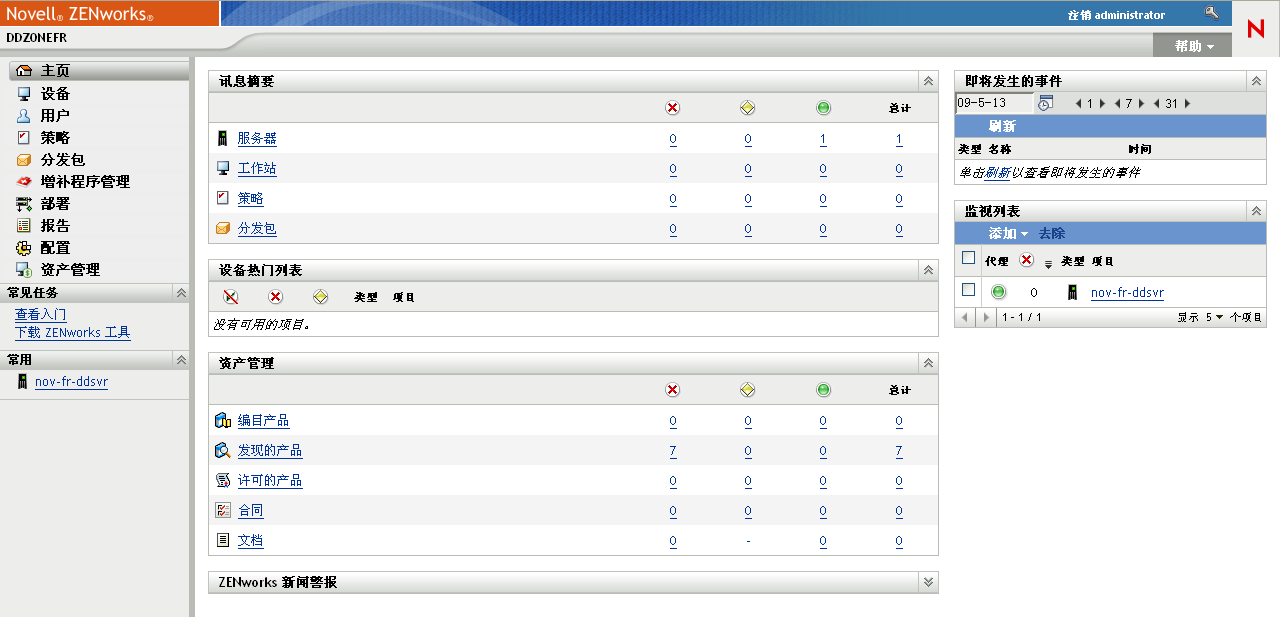Screen dimensions: 1280x617
Task: Click the server icon in 讯息摘要 服务器 row
Action: (x=223, y=139)
